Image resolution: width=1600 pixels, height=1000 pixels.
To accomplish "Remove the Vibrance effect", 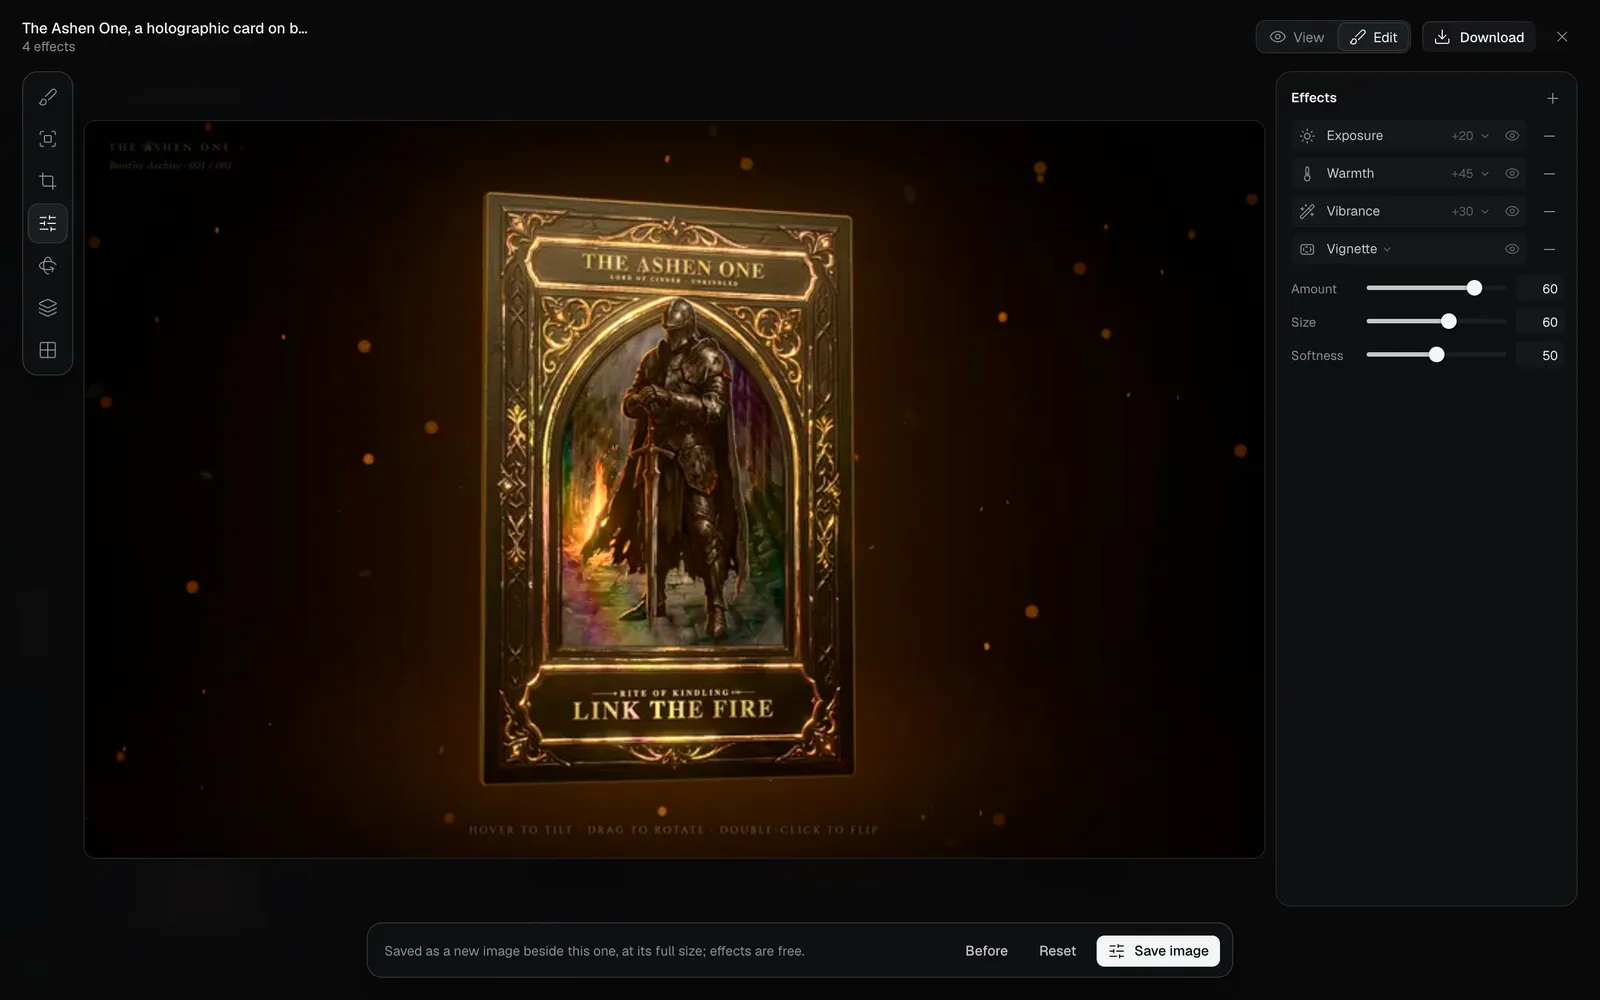I will 1549,211.
